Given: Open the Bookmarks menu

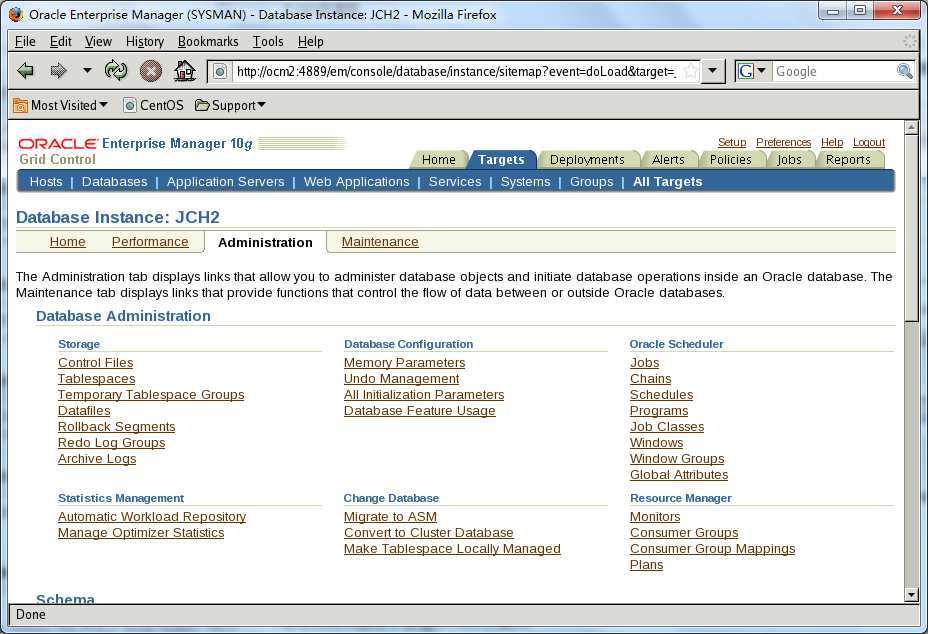Looking at the screenshot, I should [208, 41].
